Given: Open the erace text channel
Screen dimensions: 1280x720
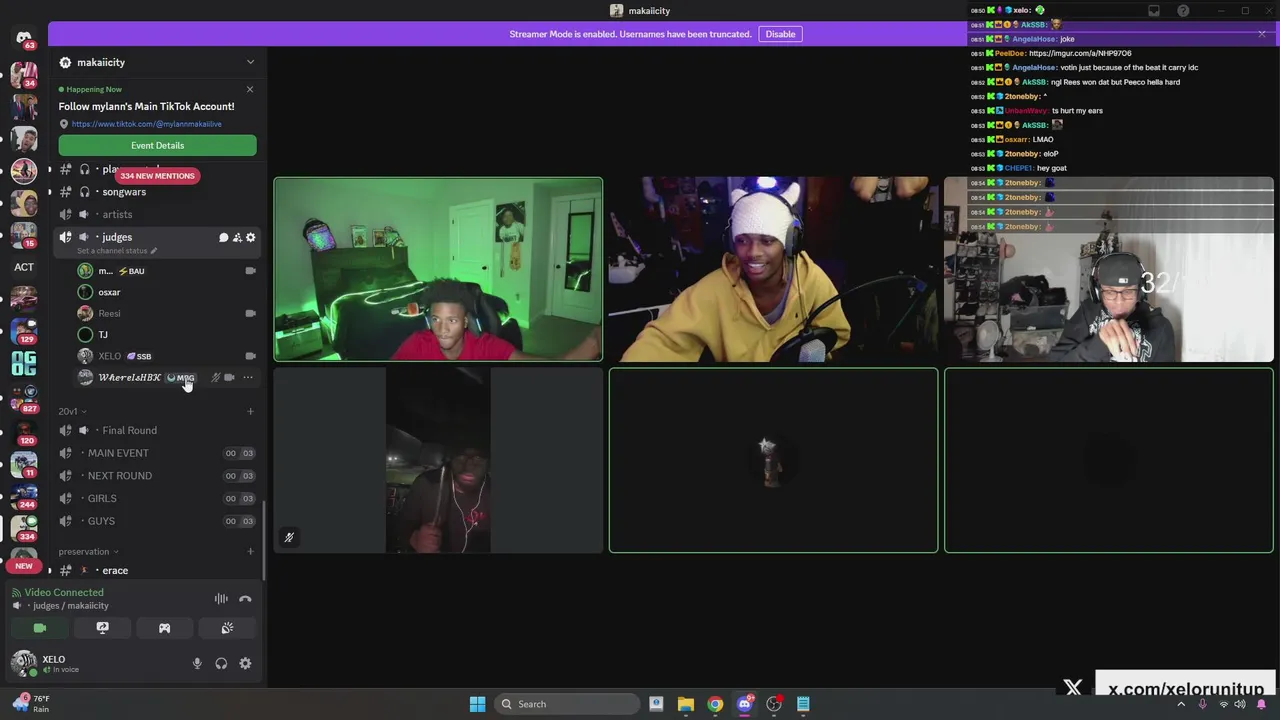Looking at the screenshot, I should click(x=157, y=570).
